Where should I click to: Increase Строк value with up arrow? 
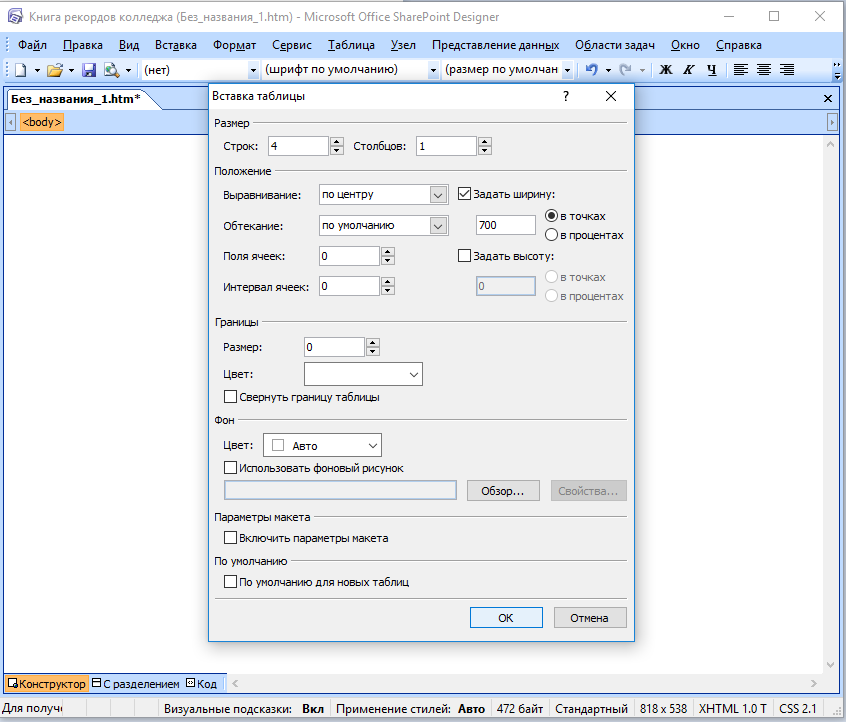pyautogui.click(x=337, y=142)
